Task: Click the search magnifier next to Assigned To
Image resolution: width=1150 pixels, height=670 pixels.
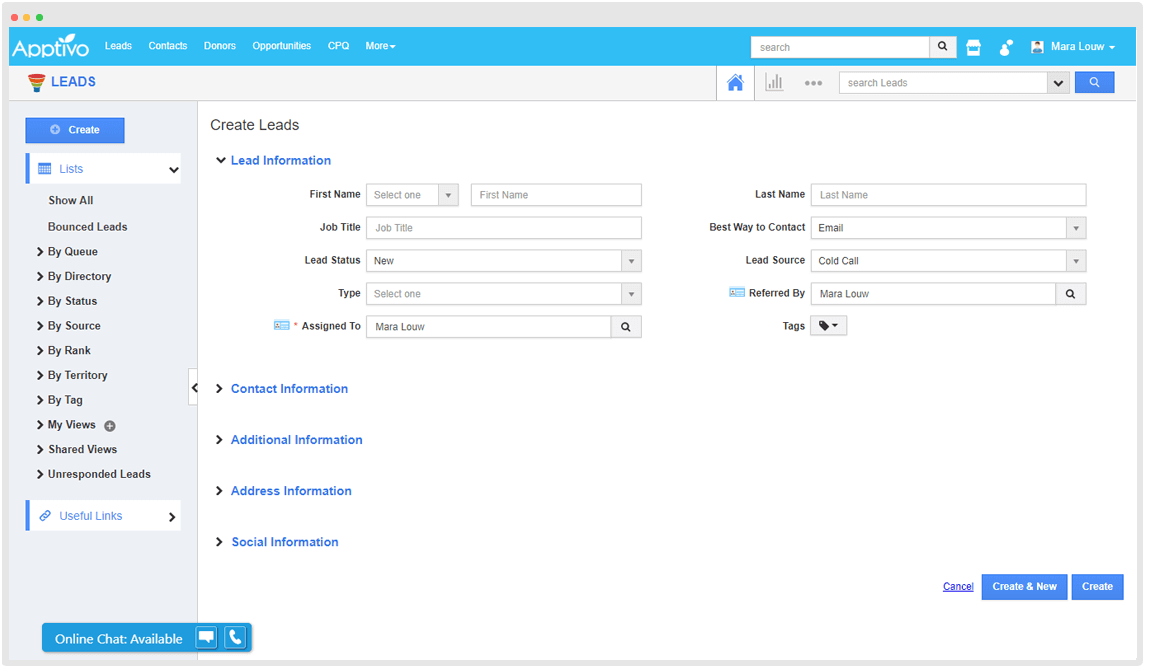Action: coord(626,326)
